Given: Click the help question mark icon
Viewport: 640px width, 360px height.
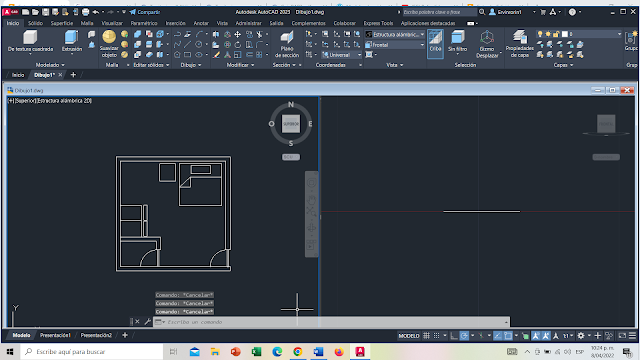Looking at the screenshot, I should 572,12.
